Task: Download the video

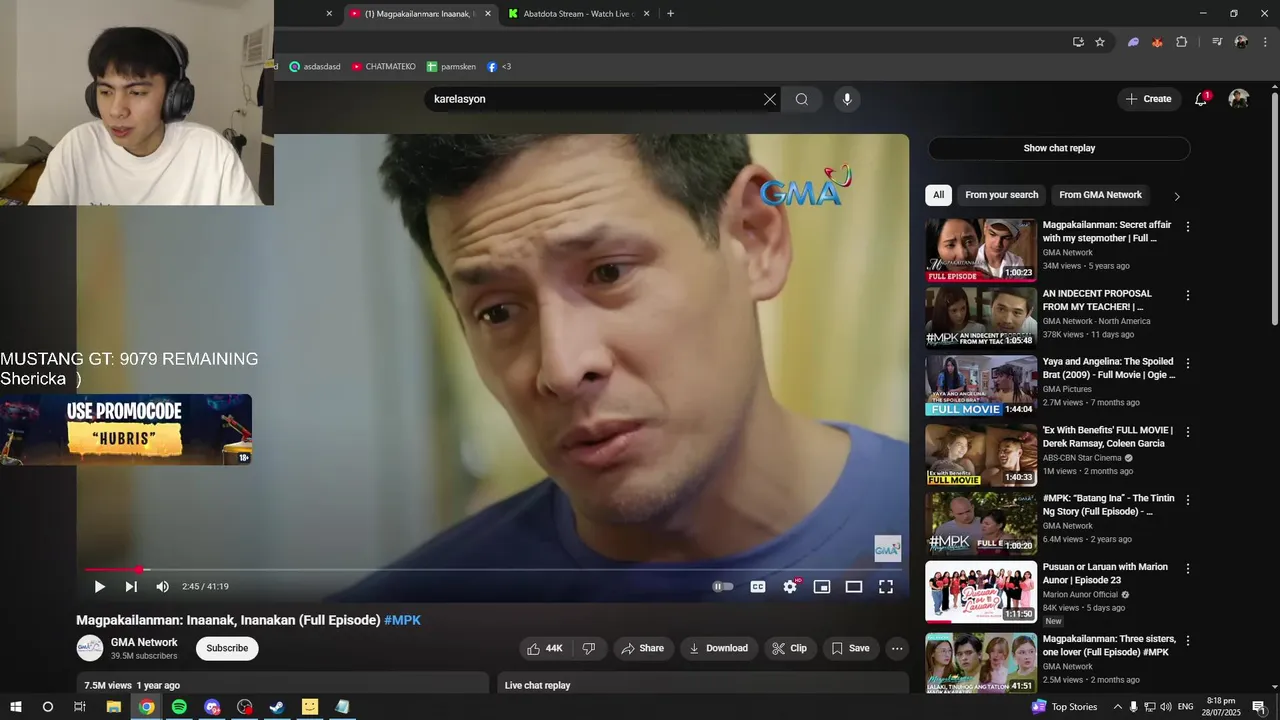Action: point(718,648)
